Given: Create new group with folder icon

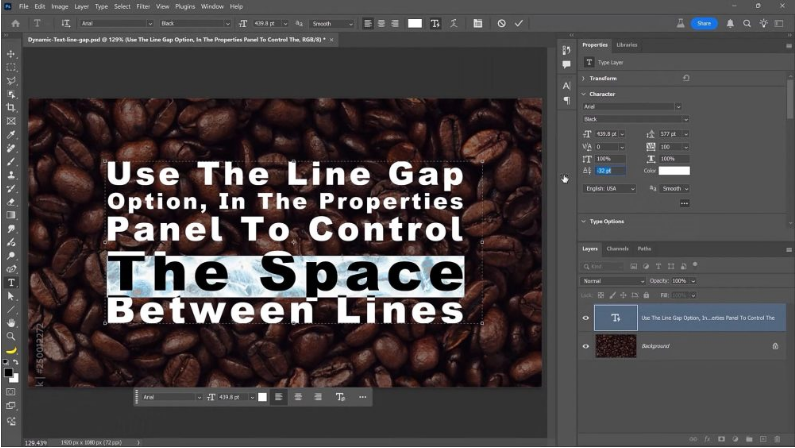Looking at the screenshot, I should point(749,439).
